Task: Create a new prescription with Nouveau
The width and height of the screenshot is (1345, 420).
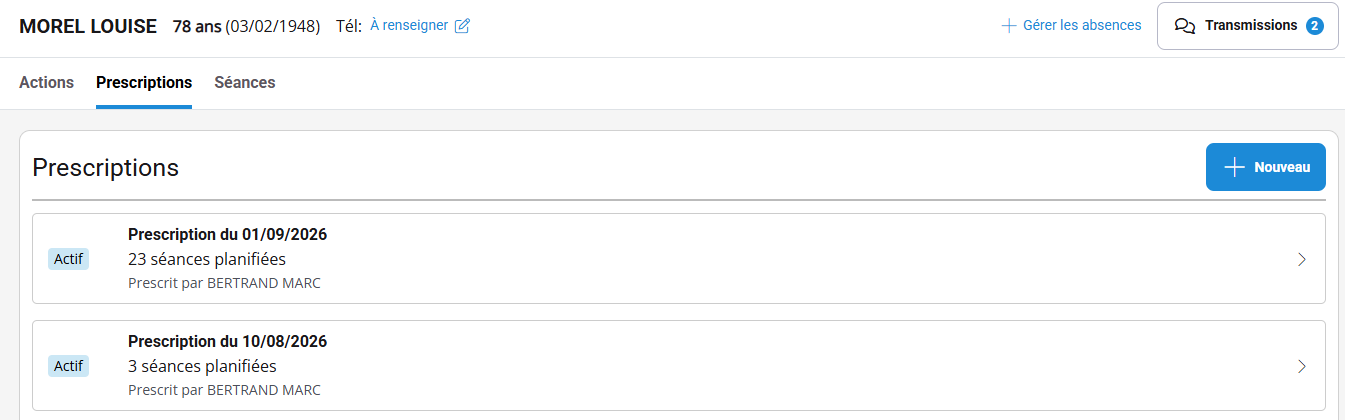Action: 1265,167
